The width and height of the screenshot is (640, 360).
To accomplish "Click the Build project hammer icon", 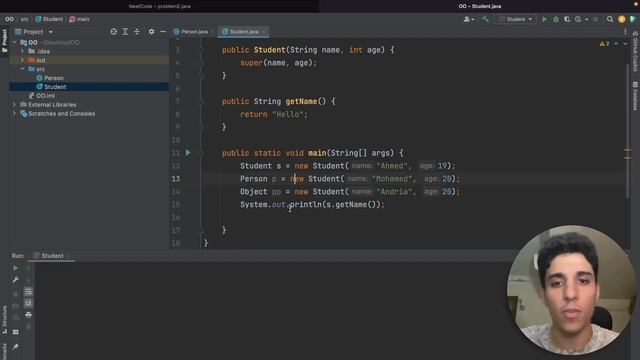I will coord(485,19).
